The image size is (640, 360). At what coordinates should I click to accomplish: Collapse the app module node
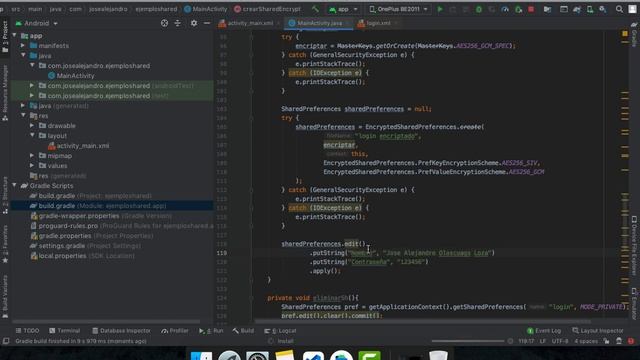tap(15, 36)
